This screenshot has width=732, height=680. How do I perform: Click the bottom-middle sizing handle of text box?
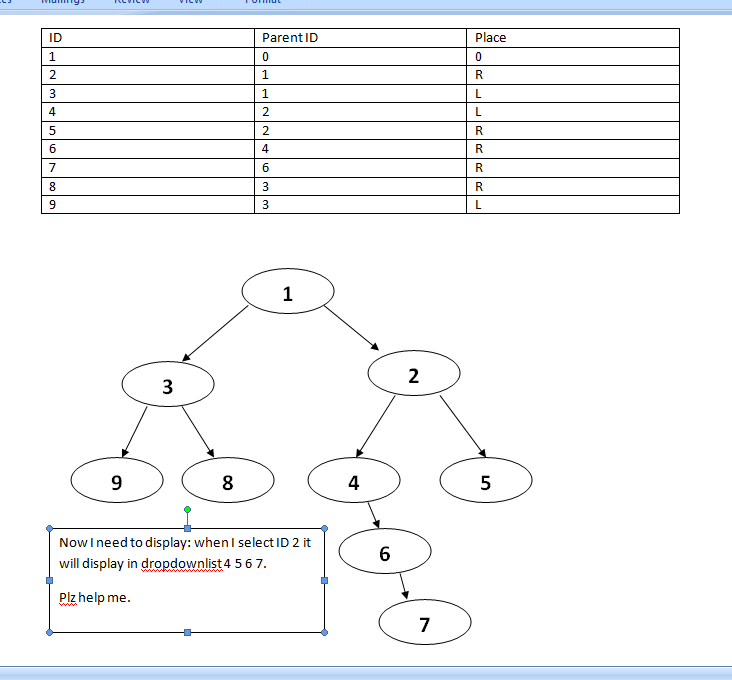(x=187, y=632)
